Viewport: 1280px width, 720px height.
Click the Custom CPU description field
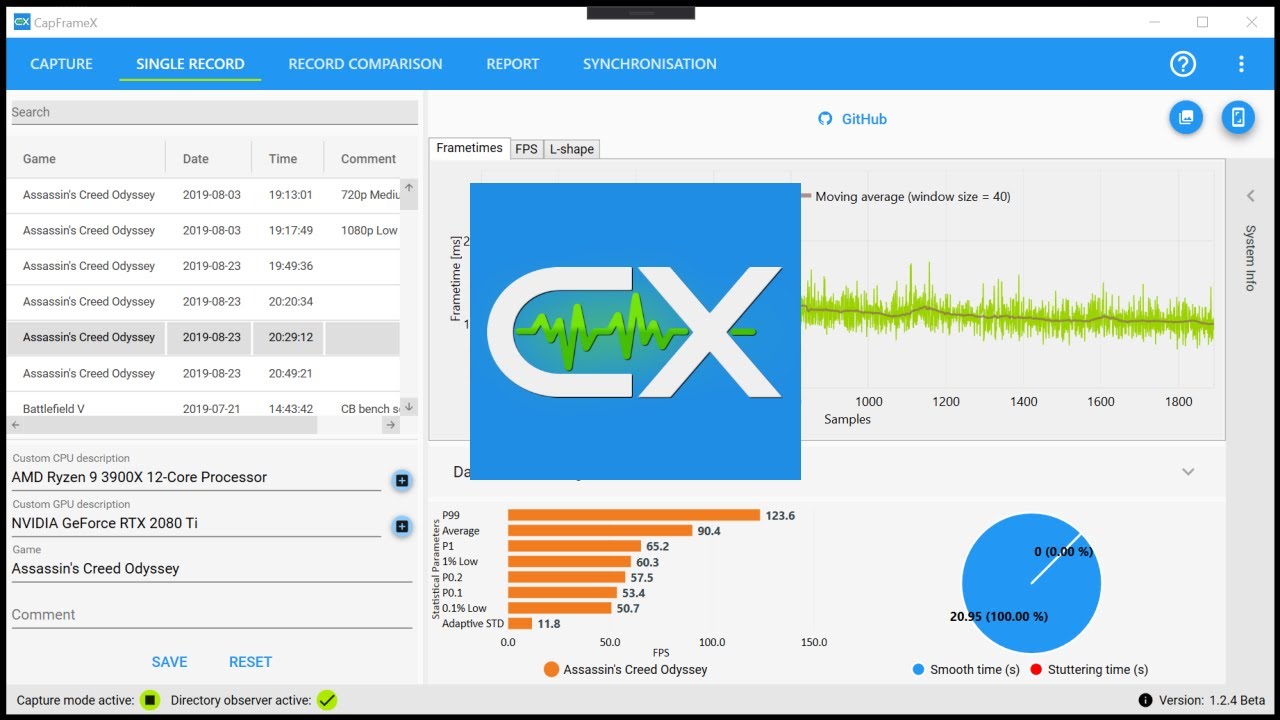point(196,478)
